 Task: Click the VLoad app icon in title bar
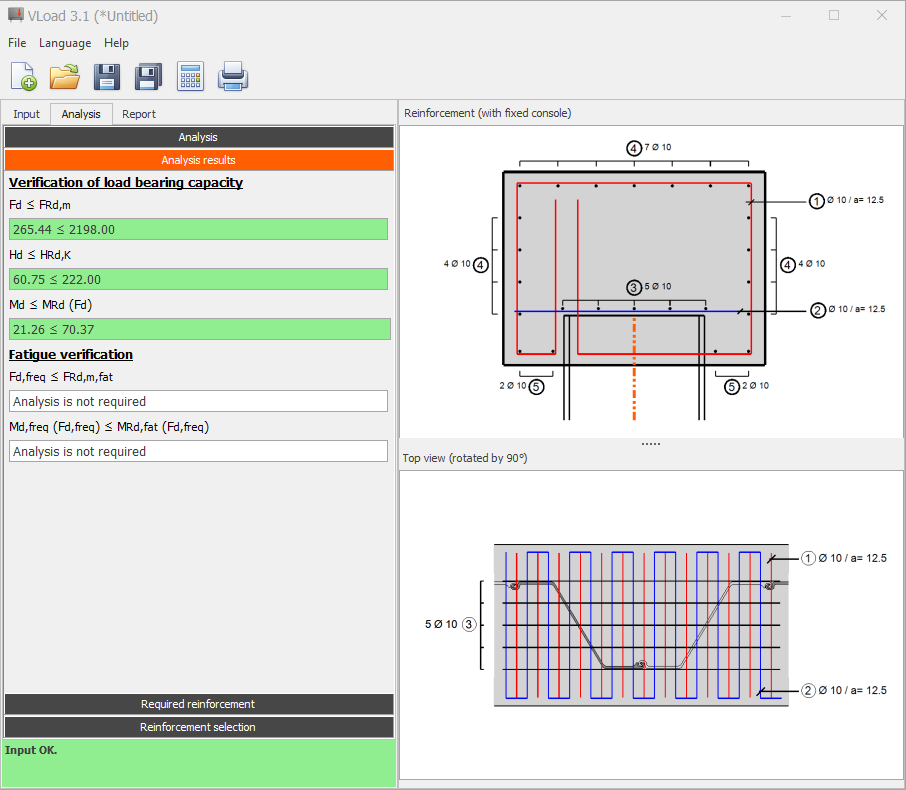pyautogui.click(x=16, y=15)
